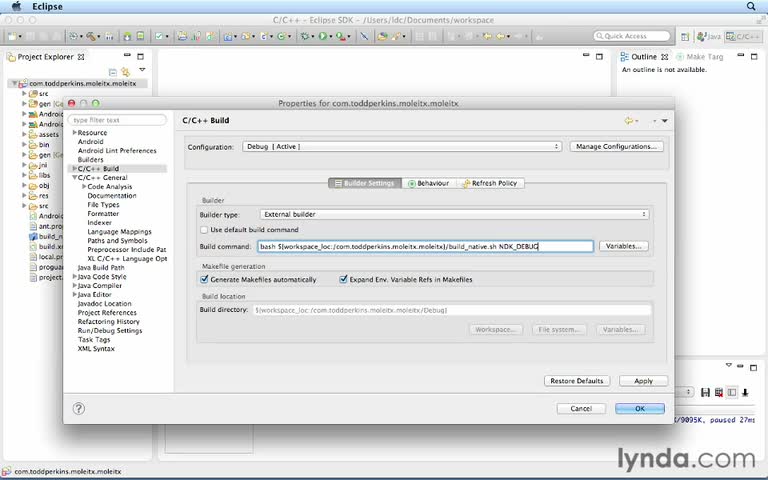Click Collapse All in Project Explorer
This screenshot has height=480, width=768.
113,72
